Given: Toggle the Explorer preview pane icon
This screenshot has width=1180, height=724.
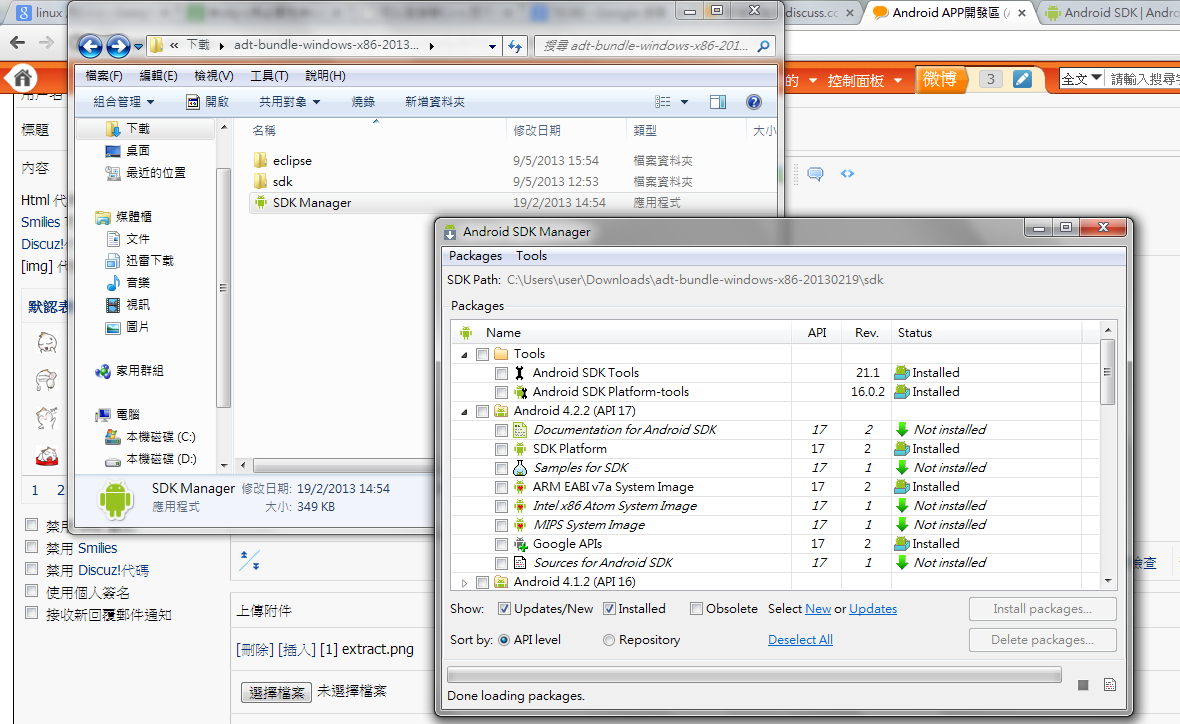Looking at the screenshot, I should click(x=718, y=102).
